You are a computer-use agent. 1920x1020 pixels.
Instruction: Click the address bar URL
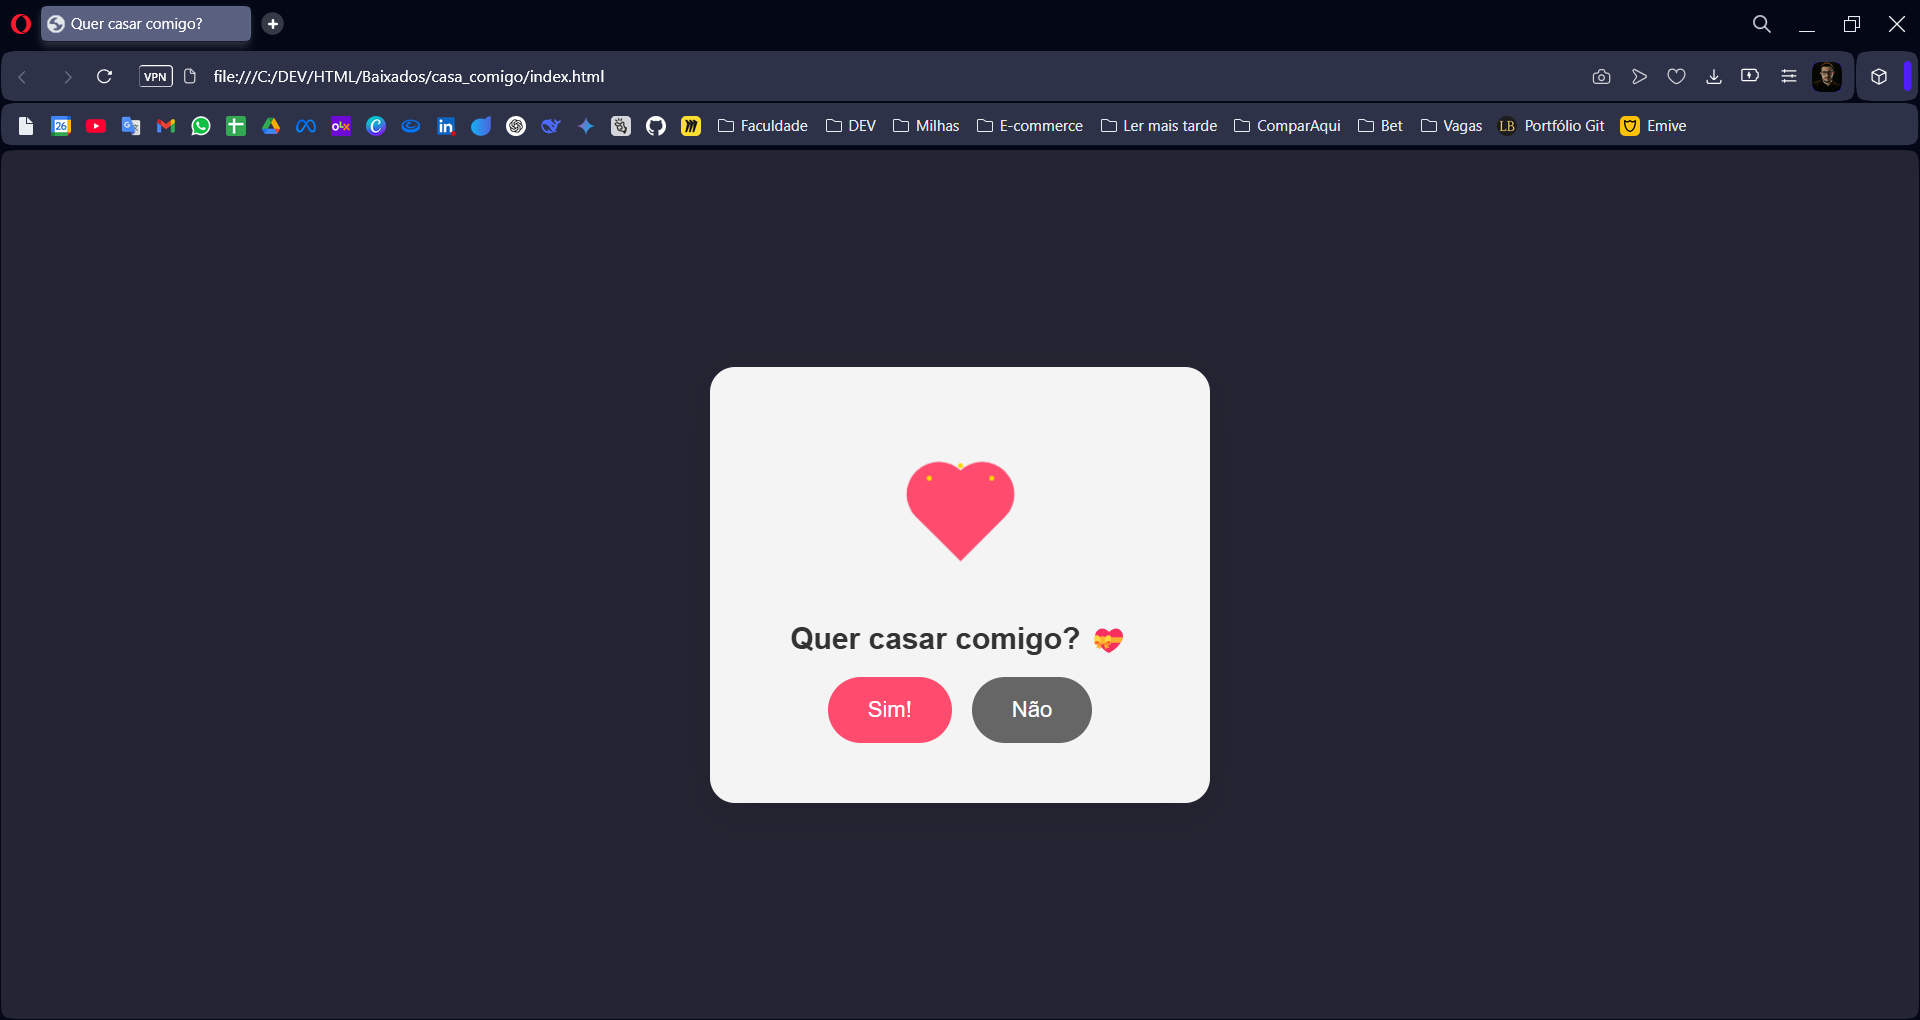409,77
